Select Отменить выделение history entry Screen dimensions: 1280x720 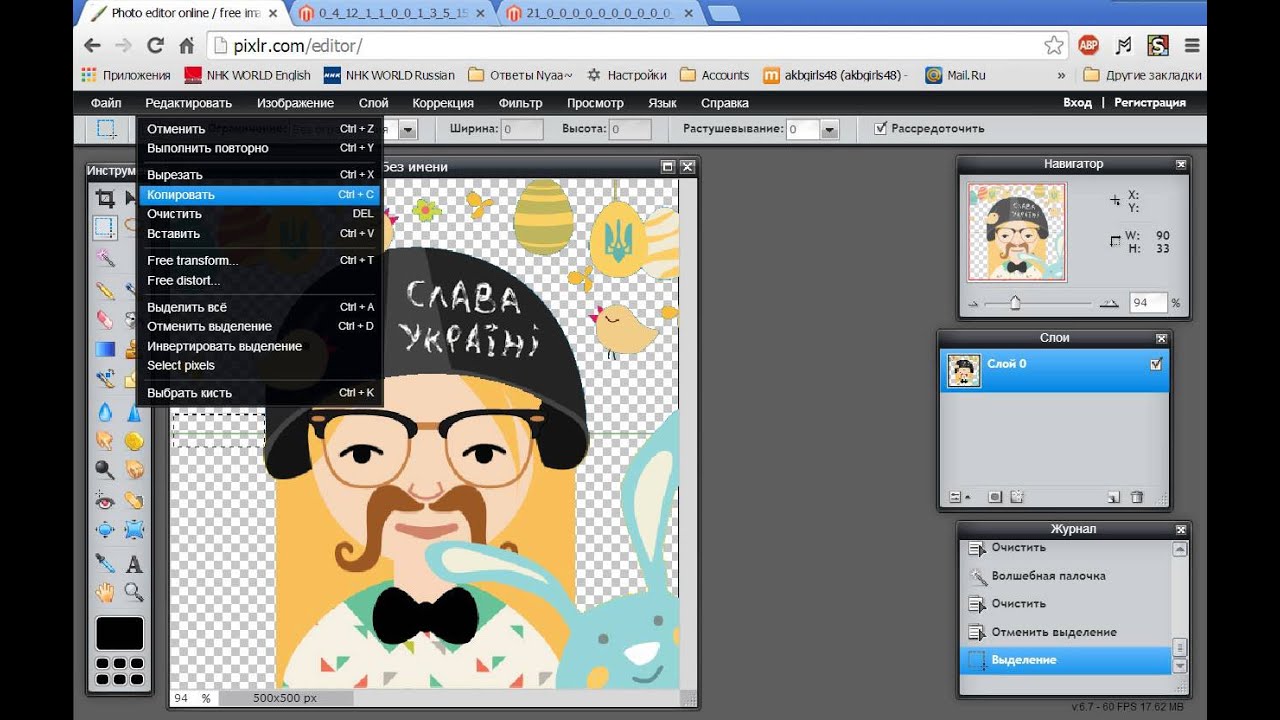(x=1065, y=632)
